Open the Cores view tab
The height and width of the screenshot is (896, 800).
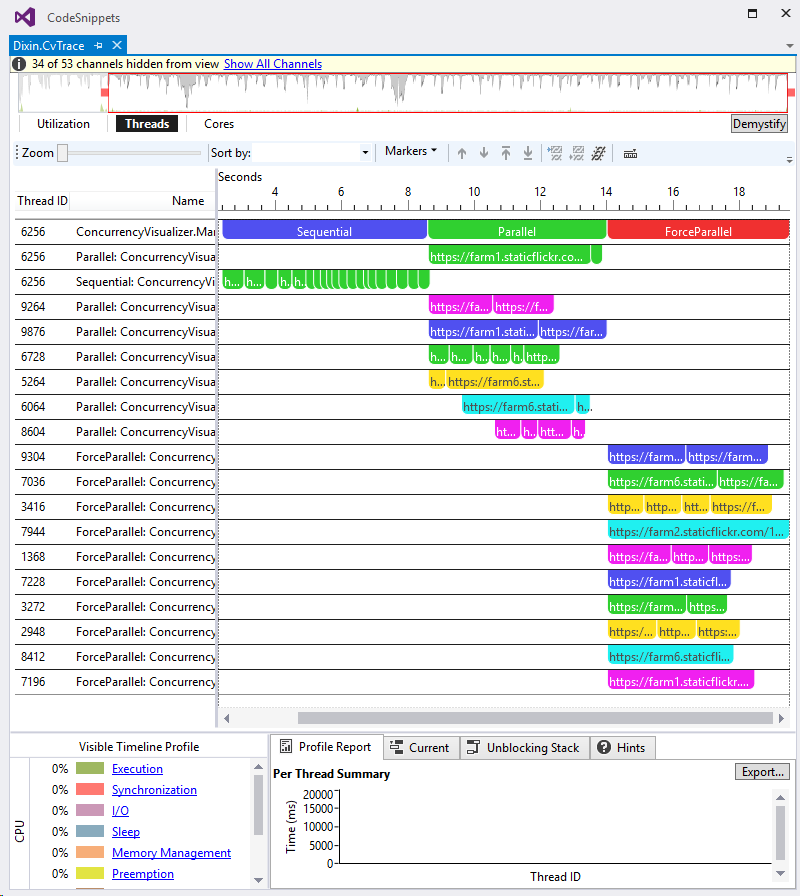click(x=219, y=124)
